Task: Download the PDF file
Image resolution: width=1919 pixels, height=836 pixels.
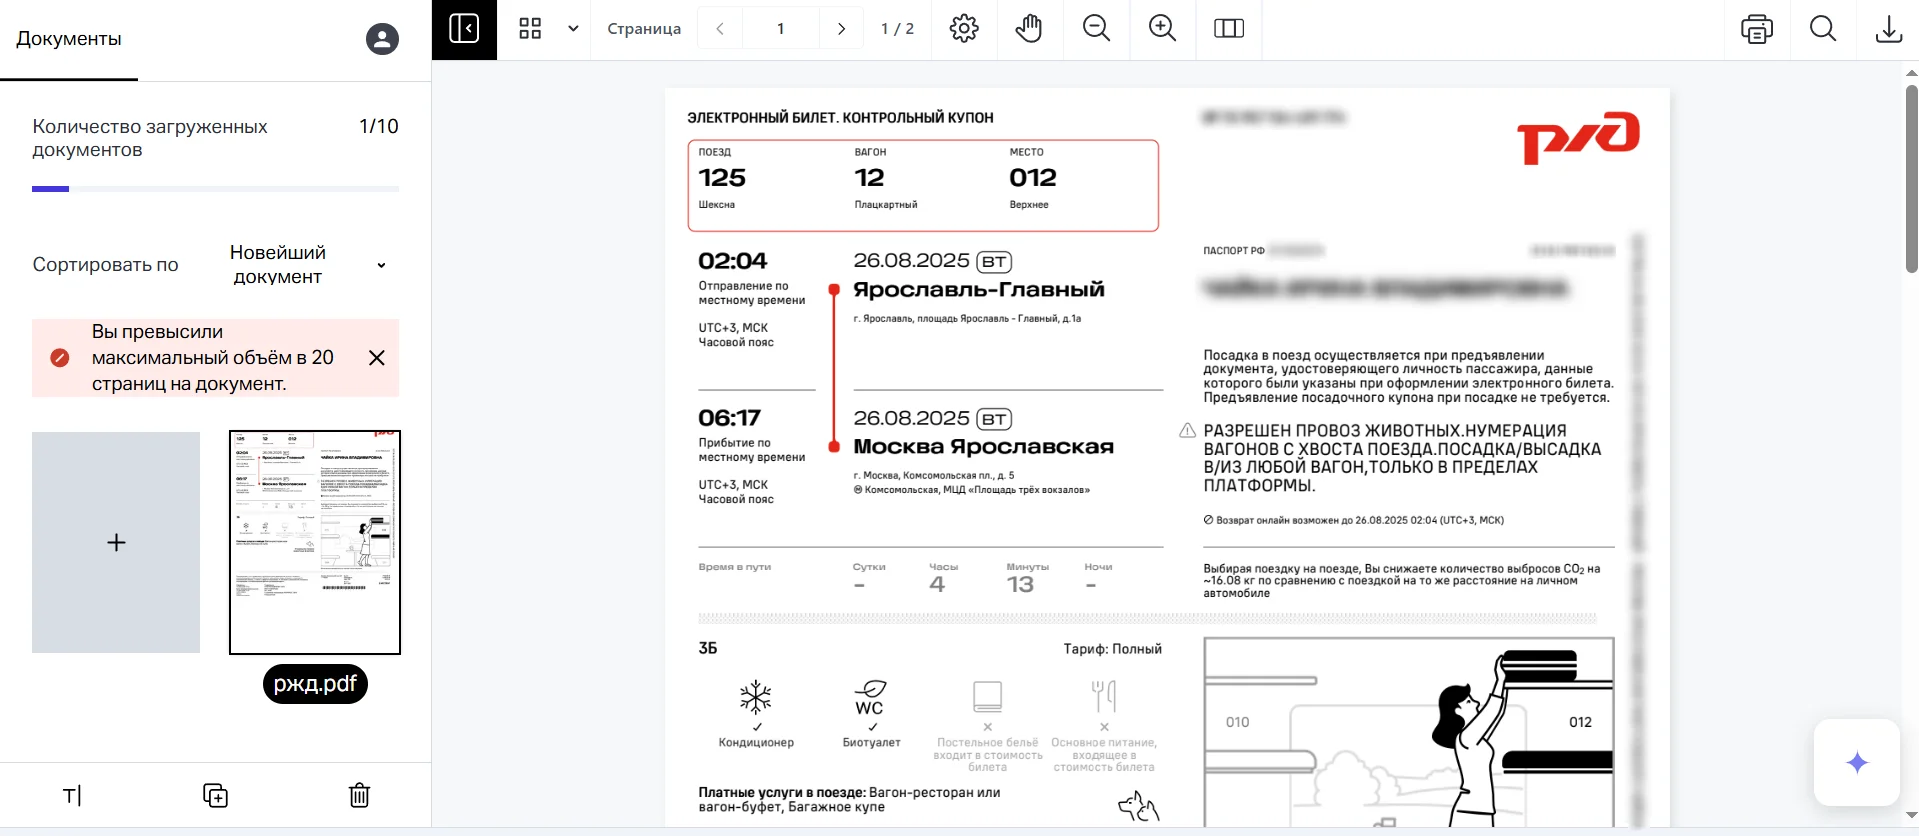Action: pyautogui.click(x=1888, y=29)
